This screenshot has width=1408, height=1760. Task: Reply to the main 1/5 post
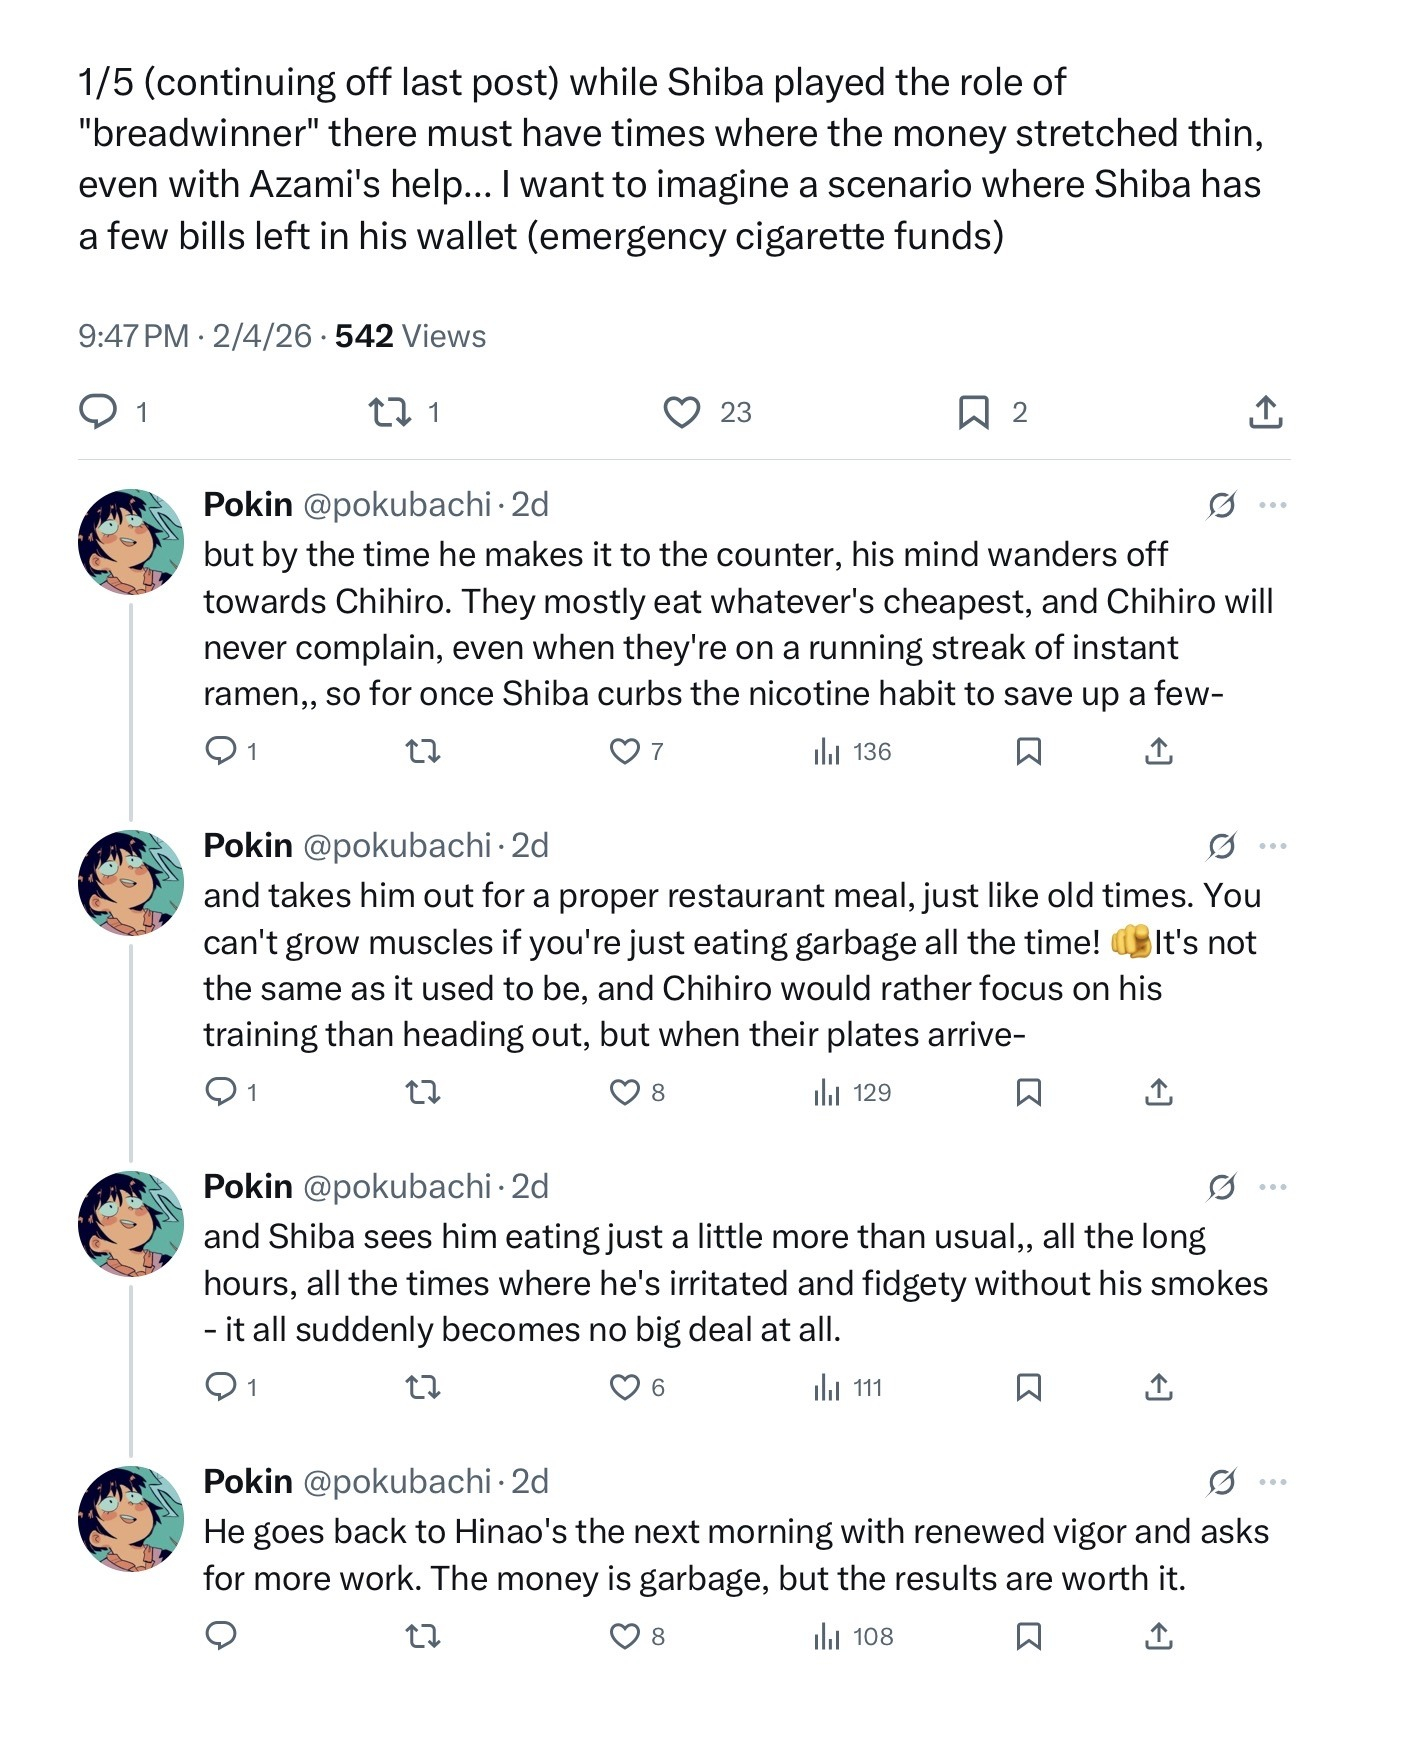98,412
